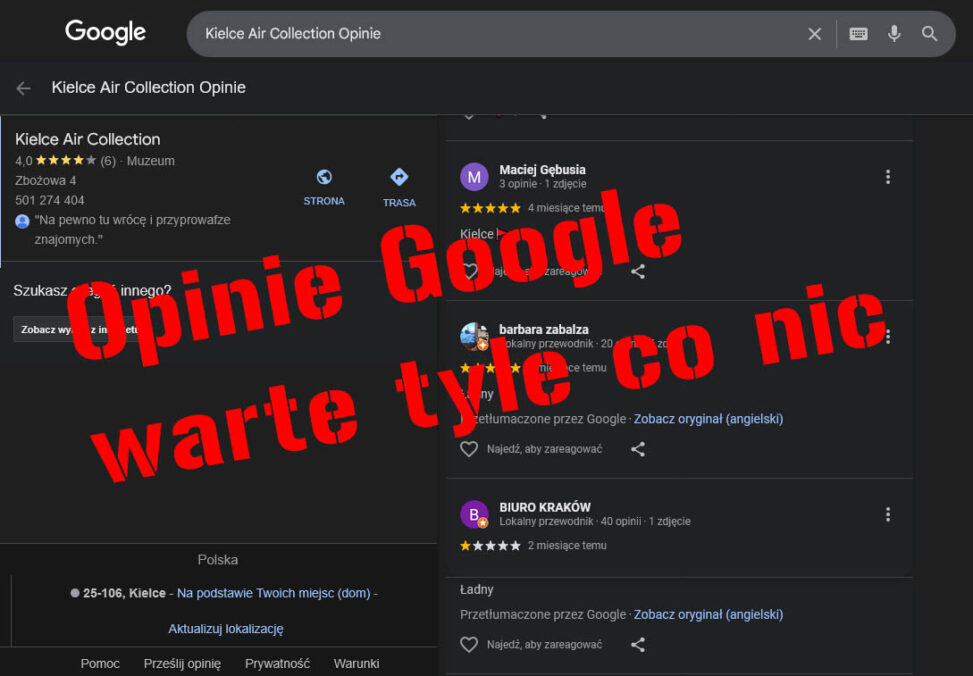
Task: Open options menu for Maciej Gębusia review
Action: (x=887, y=177)
